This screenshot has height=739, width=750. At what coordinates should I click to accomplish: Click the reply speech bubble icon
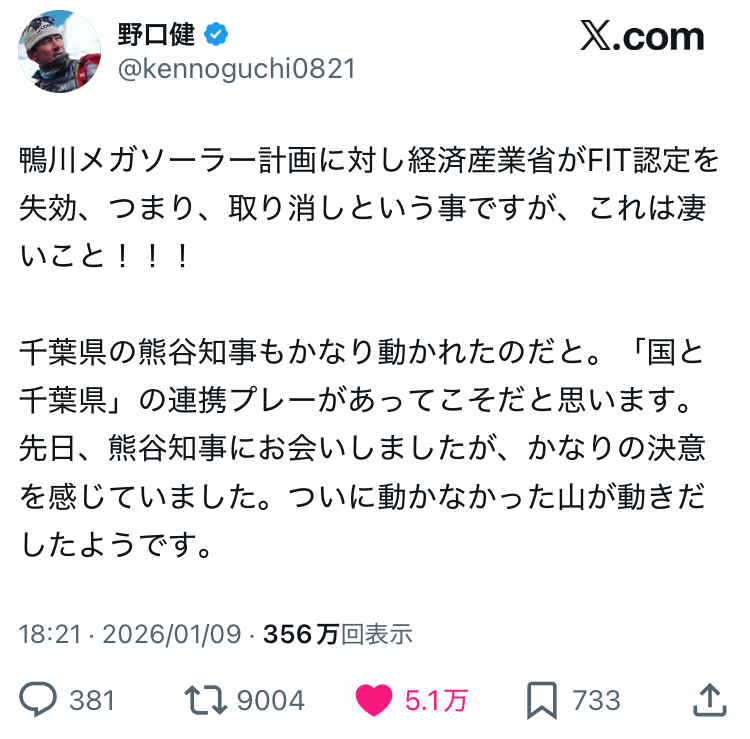click(38, 700)
